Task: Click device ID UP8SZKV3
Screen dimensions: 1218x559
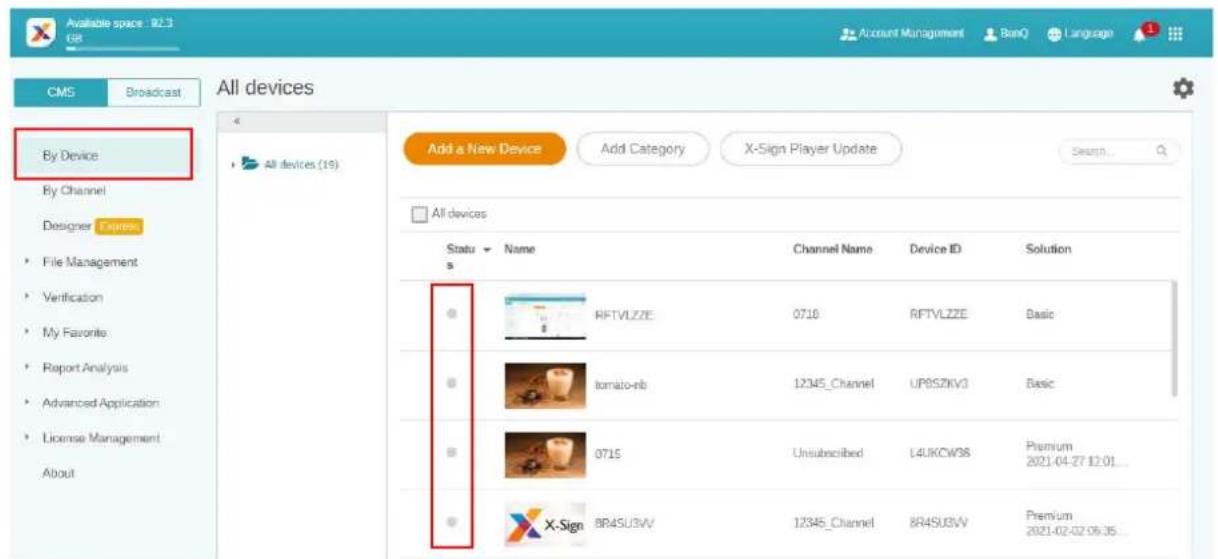Action: [940, 384]
